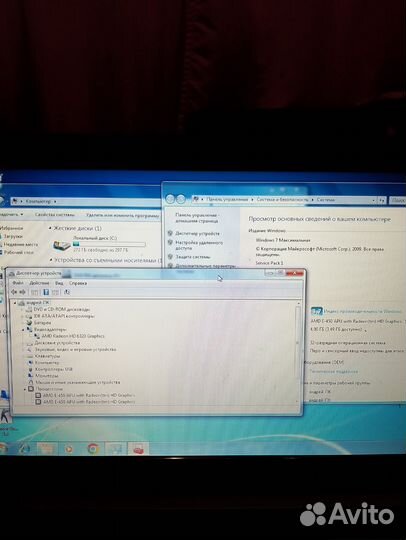
Task: Click Загрузки in Computer window sidebar
Action: (x=13, y=236)
